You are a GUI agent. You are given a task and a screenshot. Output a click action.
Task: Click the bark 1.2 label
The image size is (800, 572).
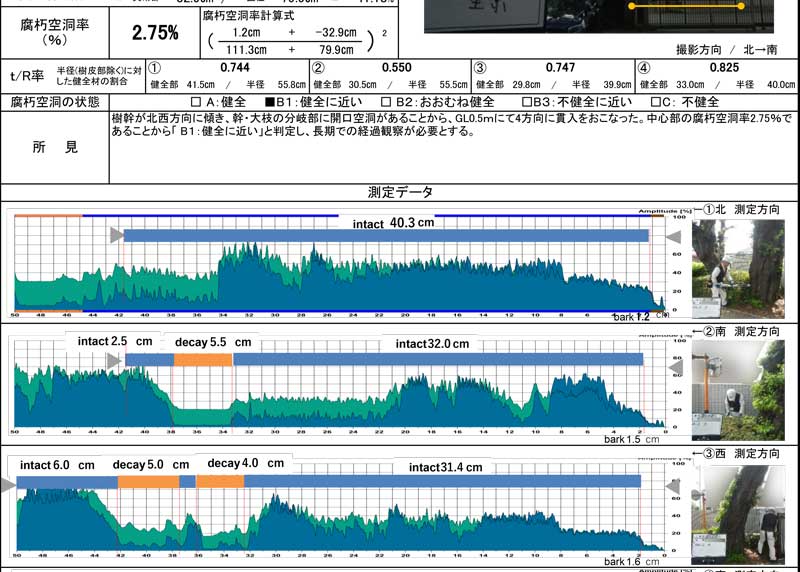click(631, 317)
